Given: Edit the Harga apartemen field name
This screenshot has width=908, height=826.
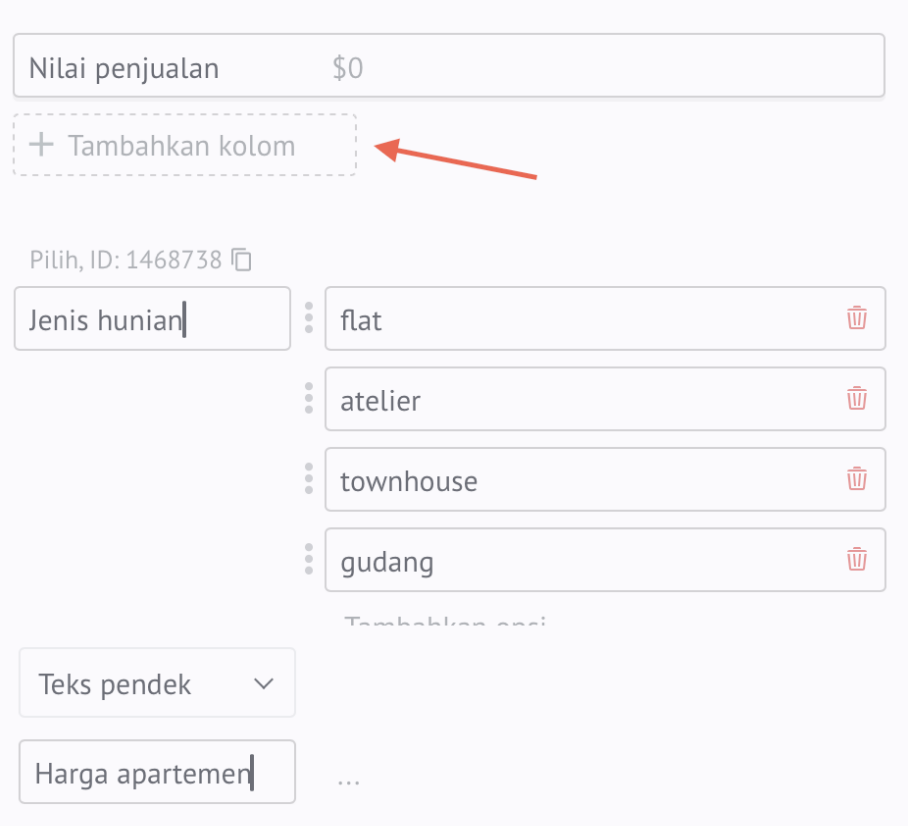Looking at the screenshot, I should coord(157,772).
